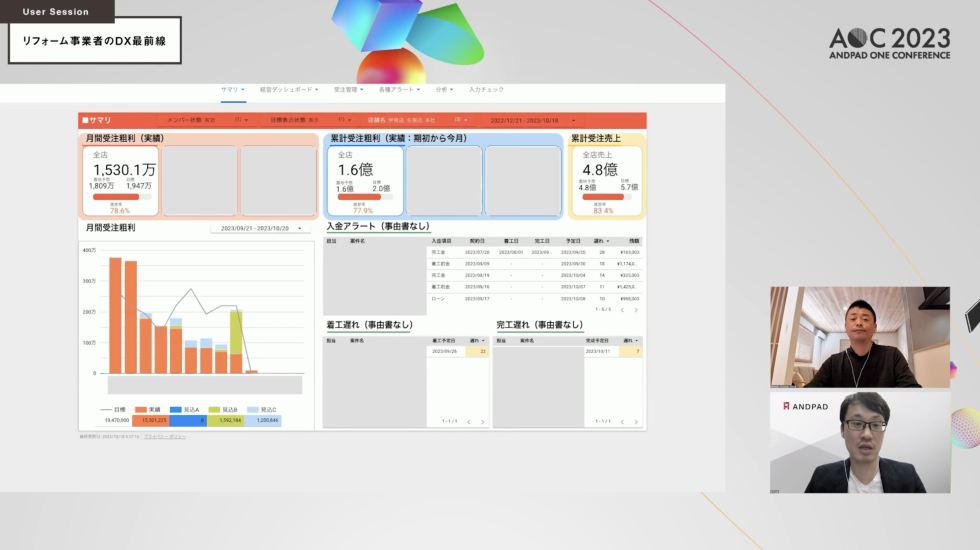Open the 受注管理 tab menu
980x550 pixels.
(x=348, y=90)
